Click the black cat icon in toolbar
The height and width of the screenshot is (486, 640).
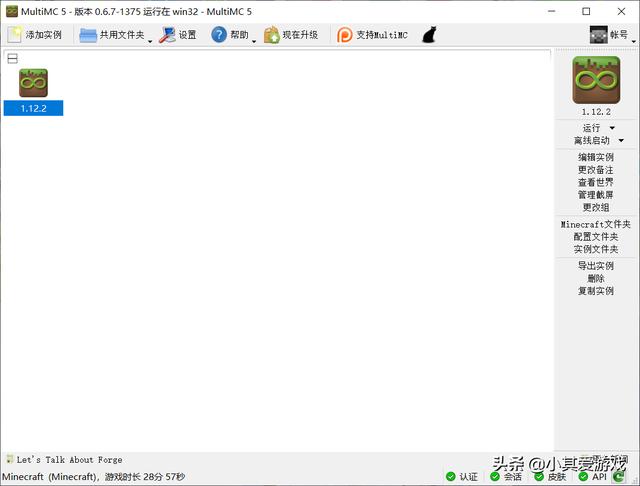click(429, 35)
